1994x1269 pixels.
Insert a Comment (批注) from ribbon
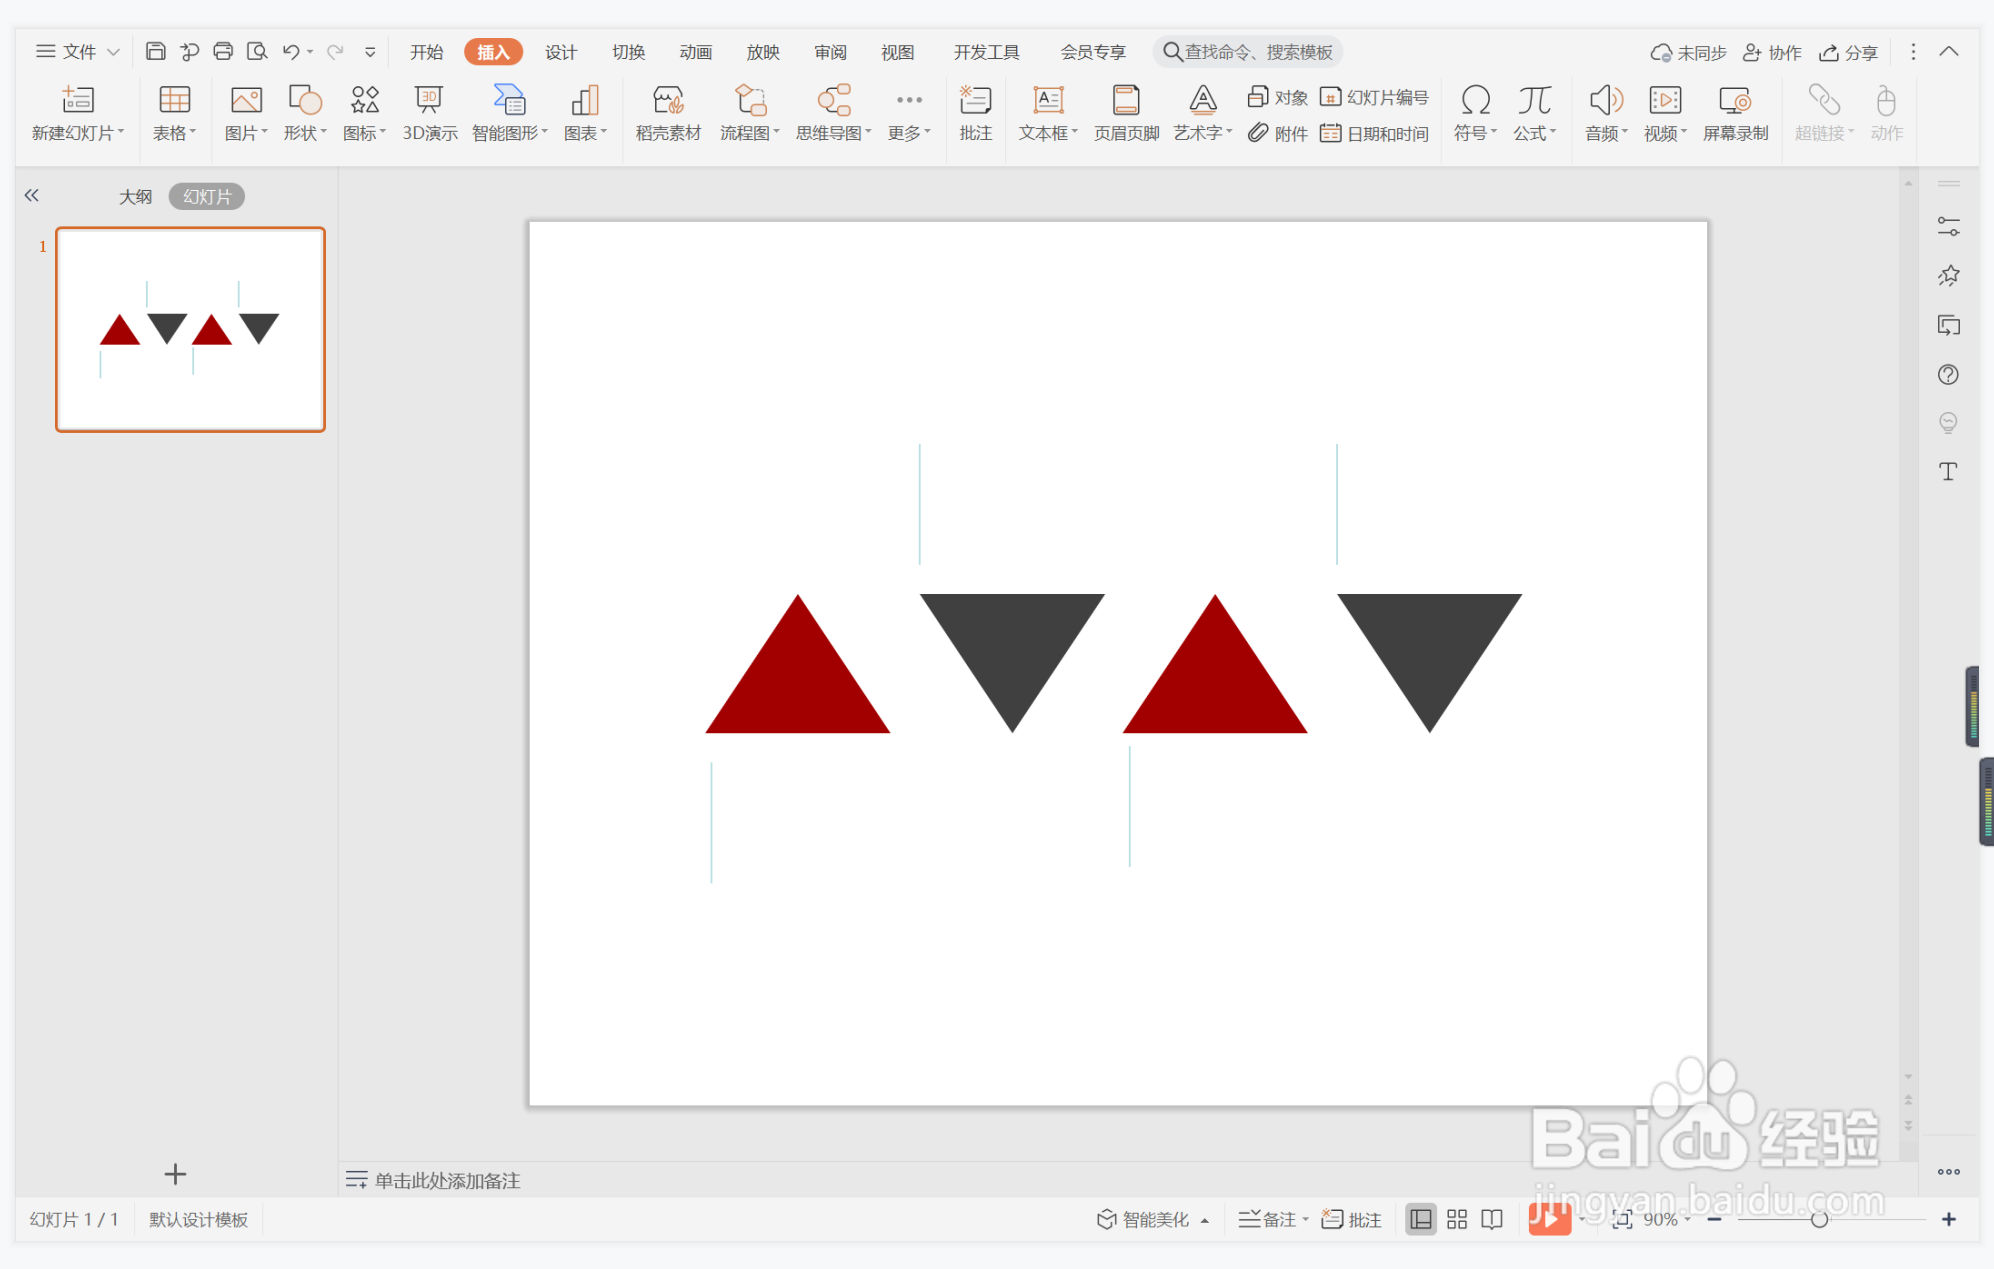(975, 112)
